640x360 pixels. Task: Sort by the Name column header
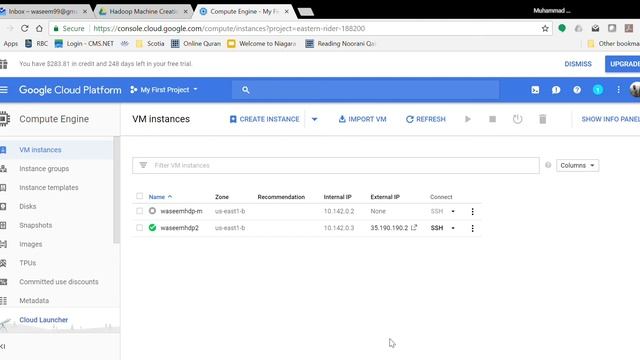(160, 197)
